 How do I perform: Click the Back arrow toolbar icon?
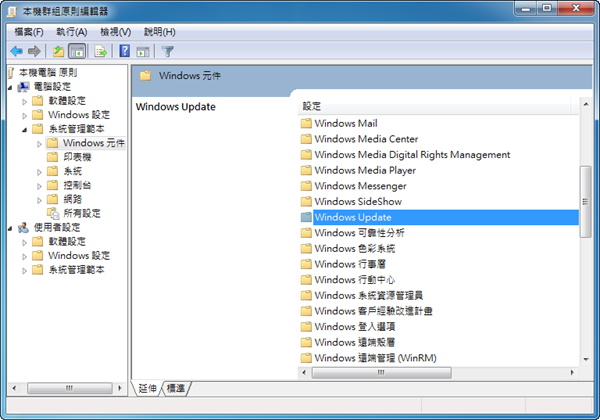tap(17, 51)
